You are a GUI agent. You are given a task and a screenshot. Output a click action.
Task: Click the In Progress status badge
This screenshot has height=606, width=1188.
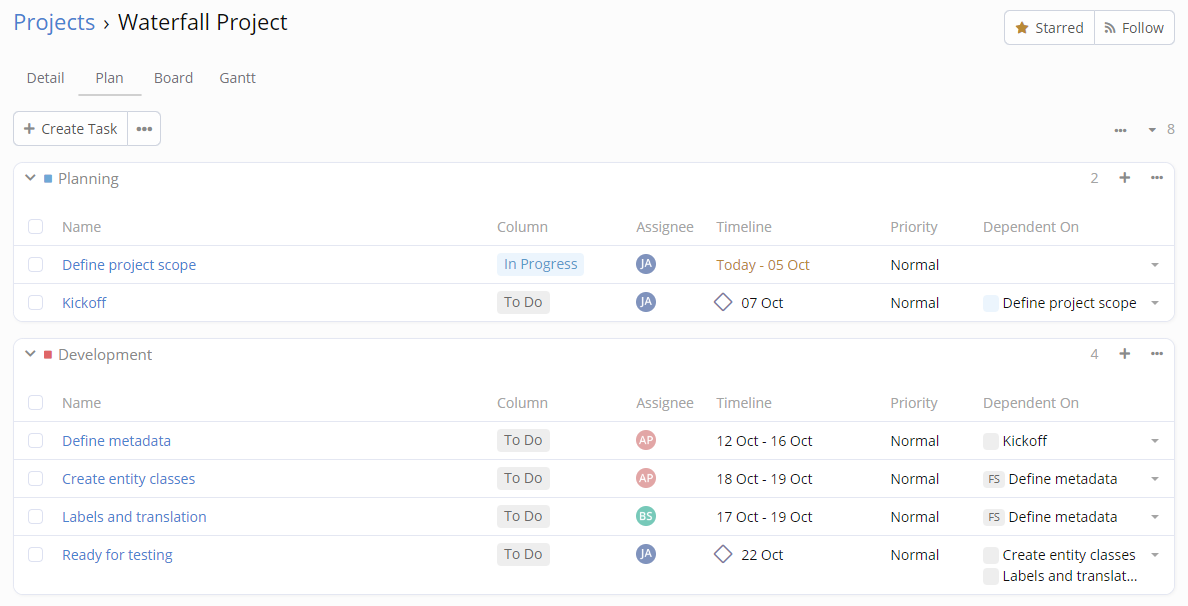540,264
